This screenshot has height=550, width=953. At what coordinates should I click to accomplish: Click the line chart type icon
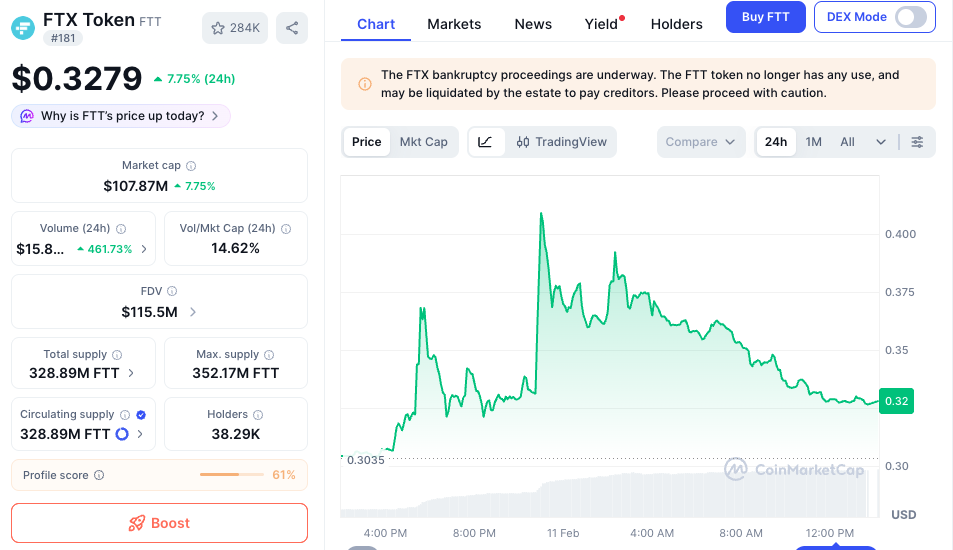(x=485, y=142)
